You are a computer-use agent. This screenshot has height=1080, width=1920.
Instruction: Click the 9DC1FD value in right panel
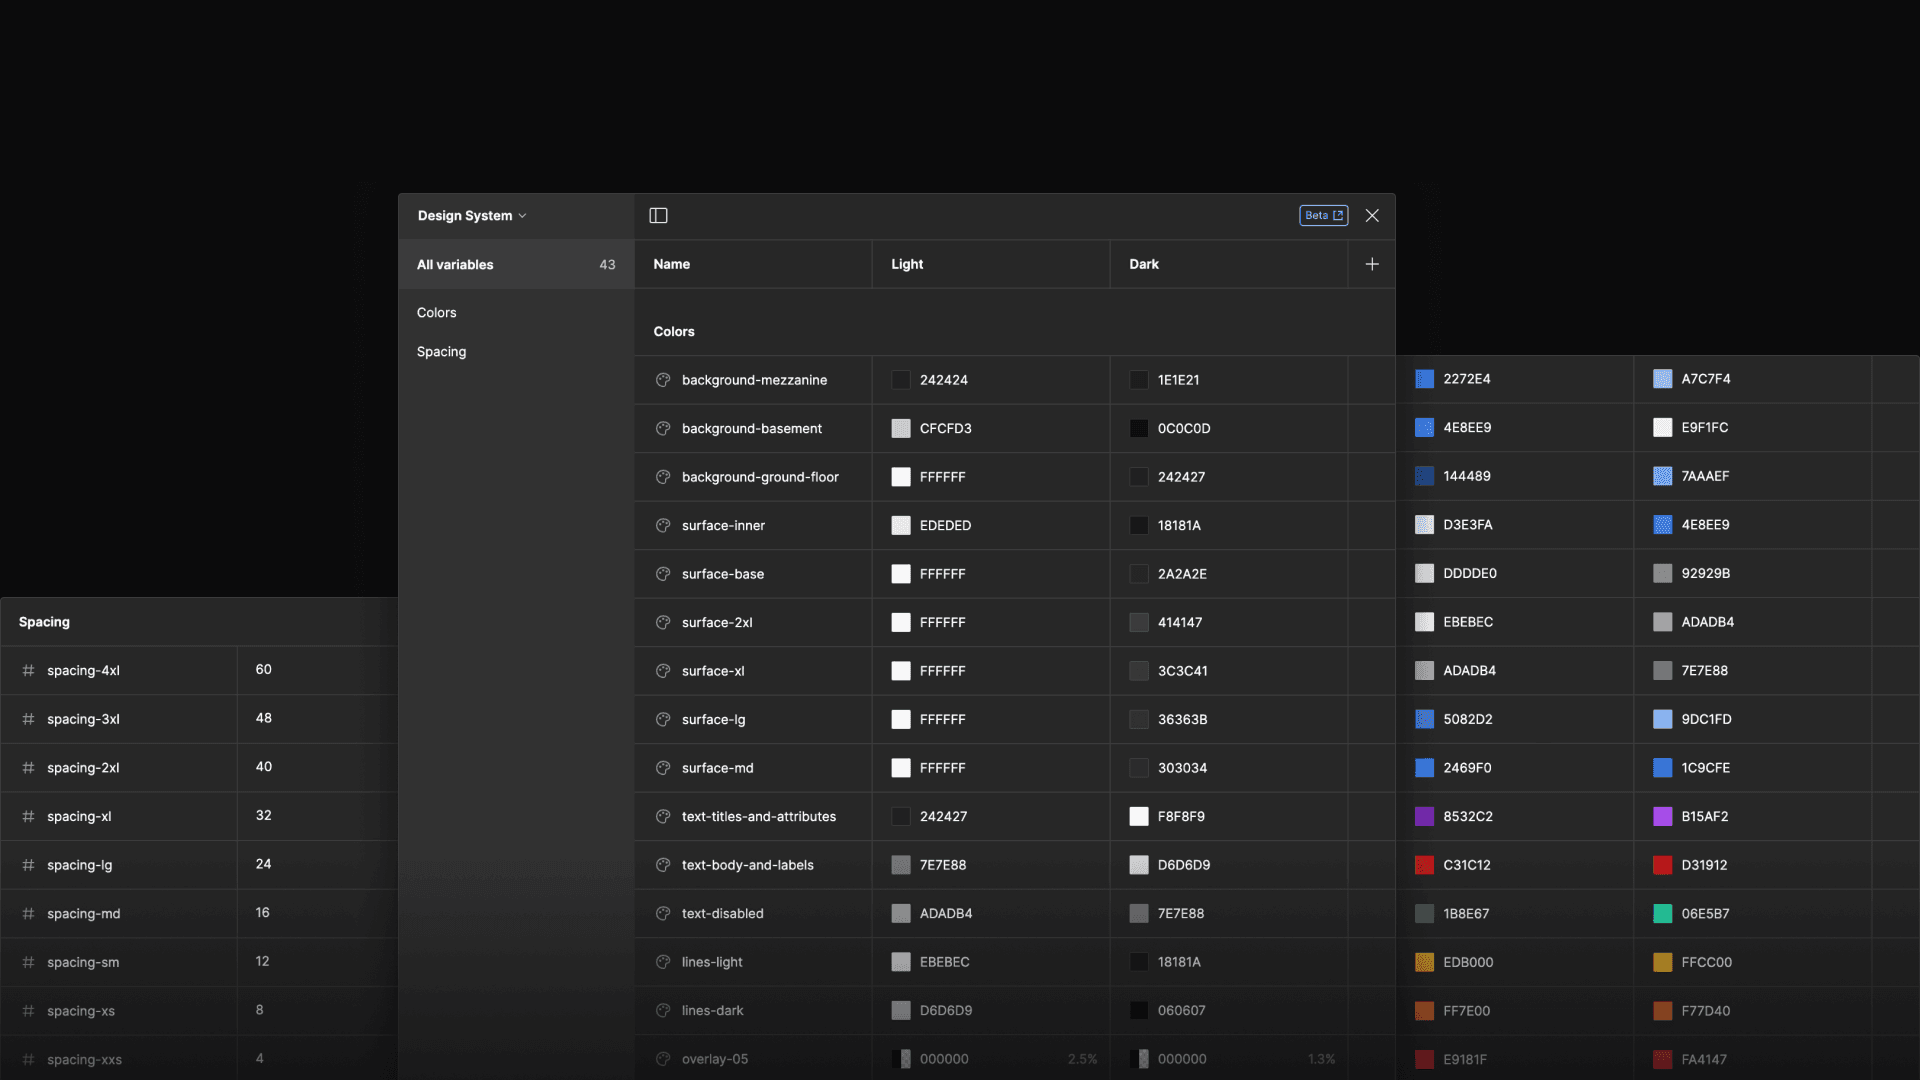[x=1706, y=719]
